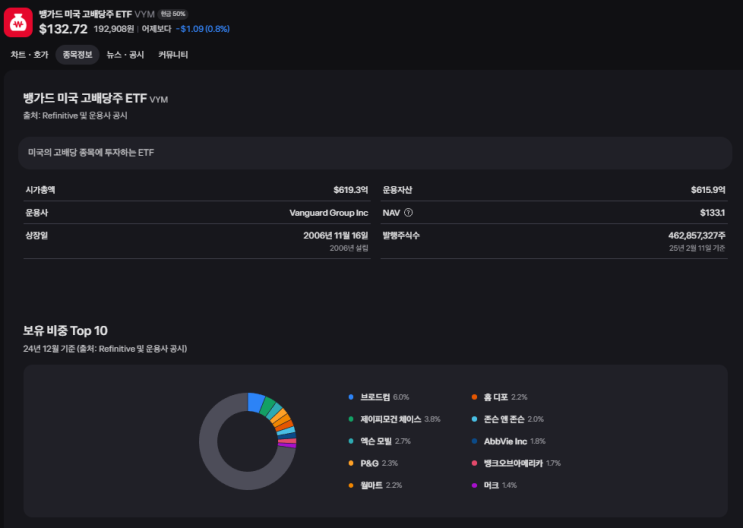This screenshot has height=528, width=743.
Task: Click the 25년 2월 11일 기준 note
Action: coord(697,248)
